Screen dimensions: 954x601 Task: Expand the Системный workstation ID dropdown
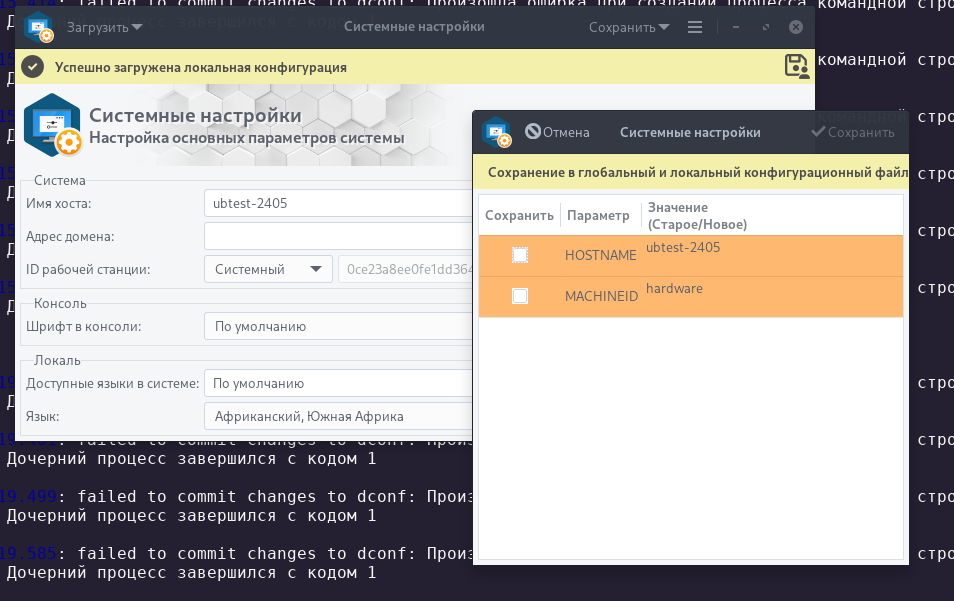tap(268, 269)
